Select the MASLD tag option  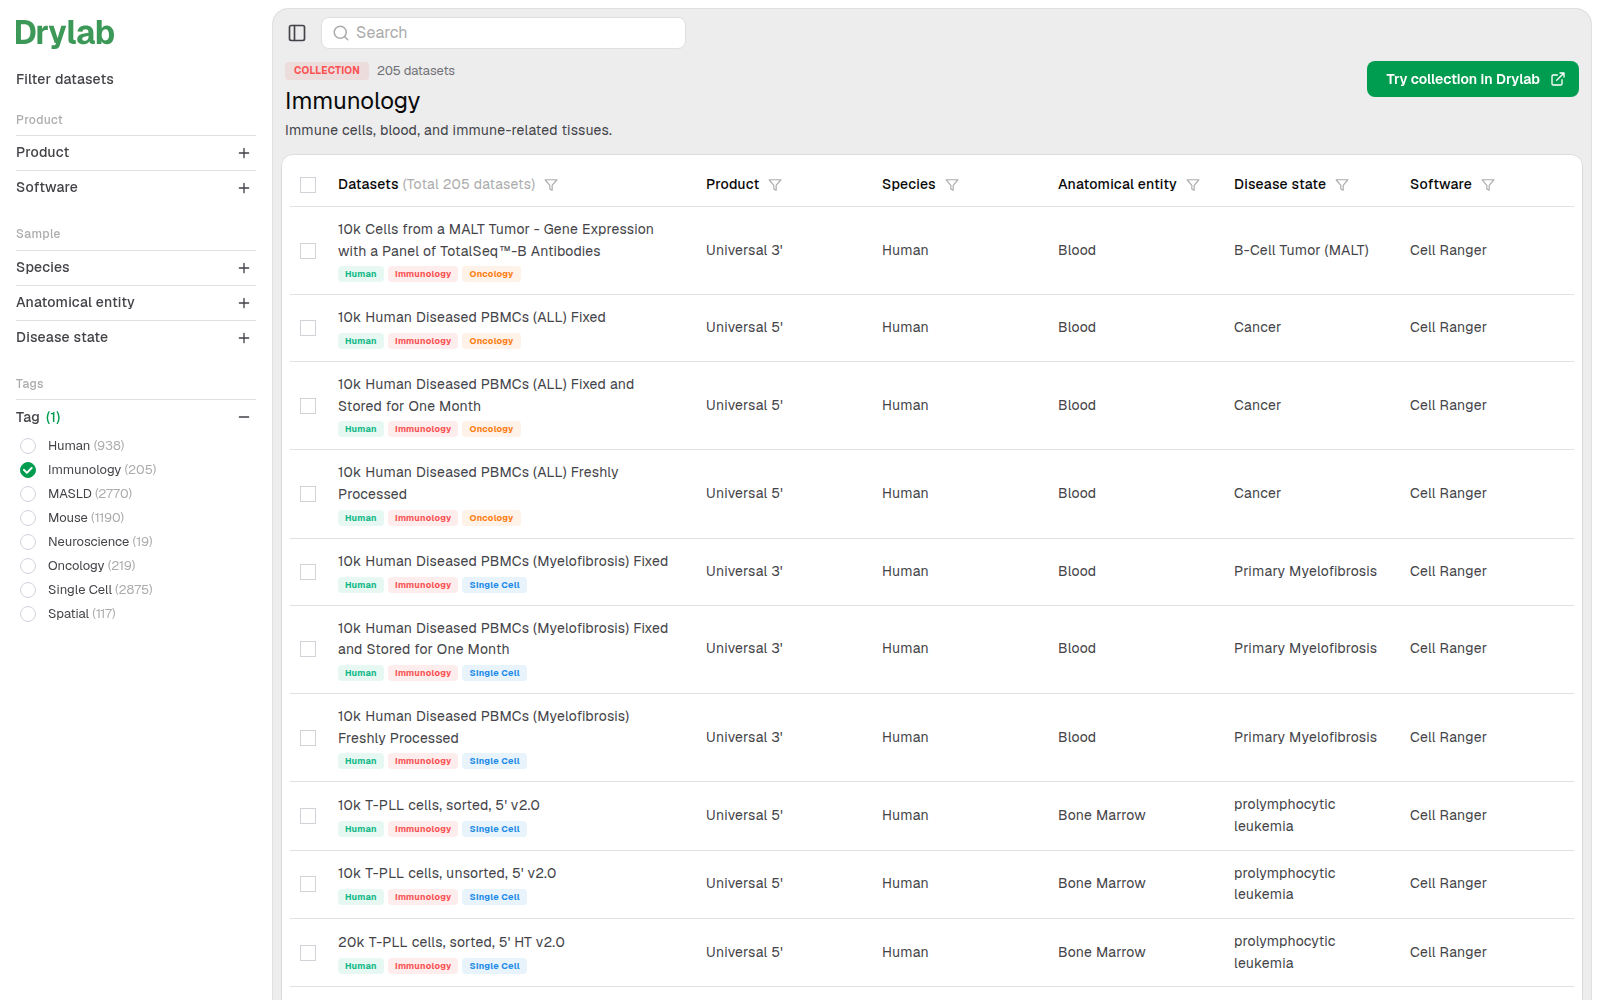coord(28,494)
